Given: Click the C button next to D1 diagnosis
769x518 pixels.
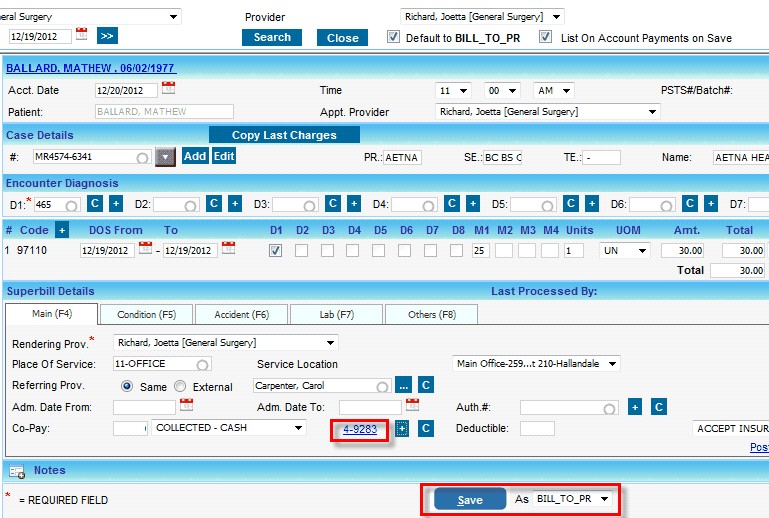Looking at the screenshot, I should (95, 204).
